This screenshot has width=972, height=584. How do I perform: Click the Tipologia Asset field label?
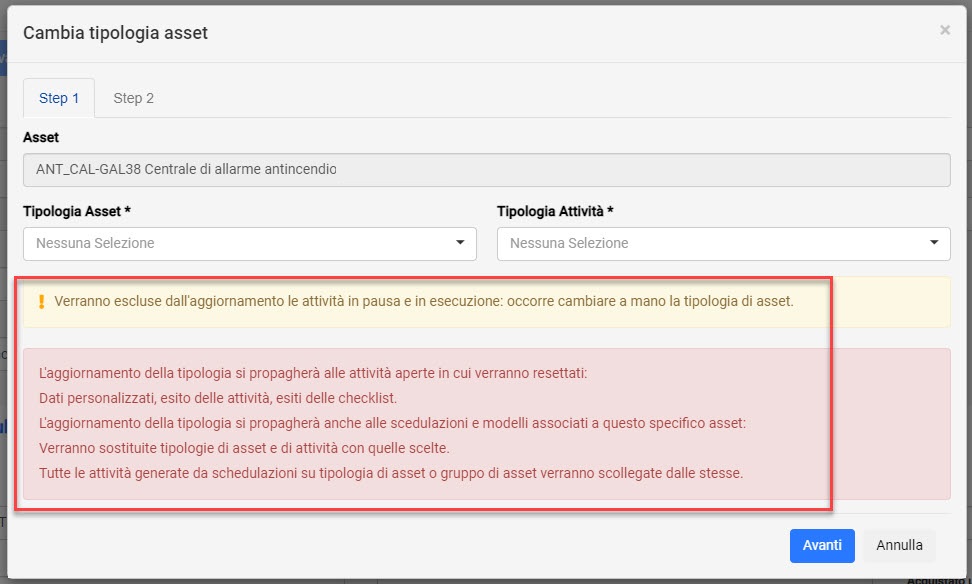[x=77, y=211]
